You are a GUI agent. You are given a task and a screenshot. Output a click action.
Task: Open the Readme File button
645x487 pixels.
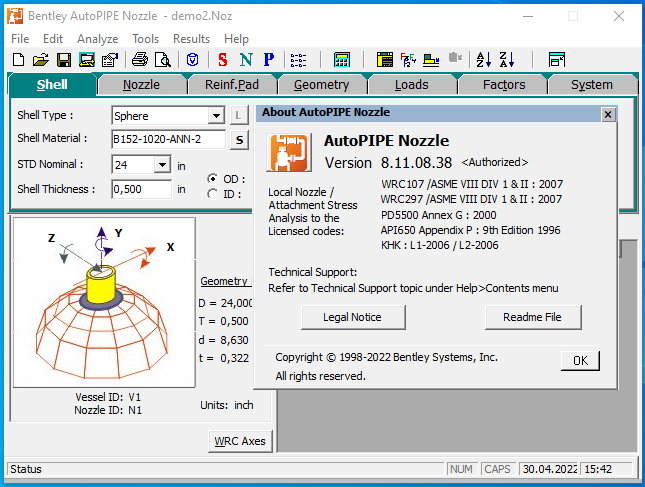coord(533,317)
